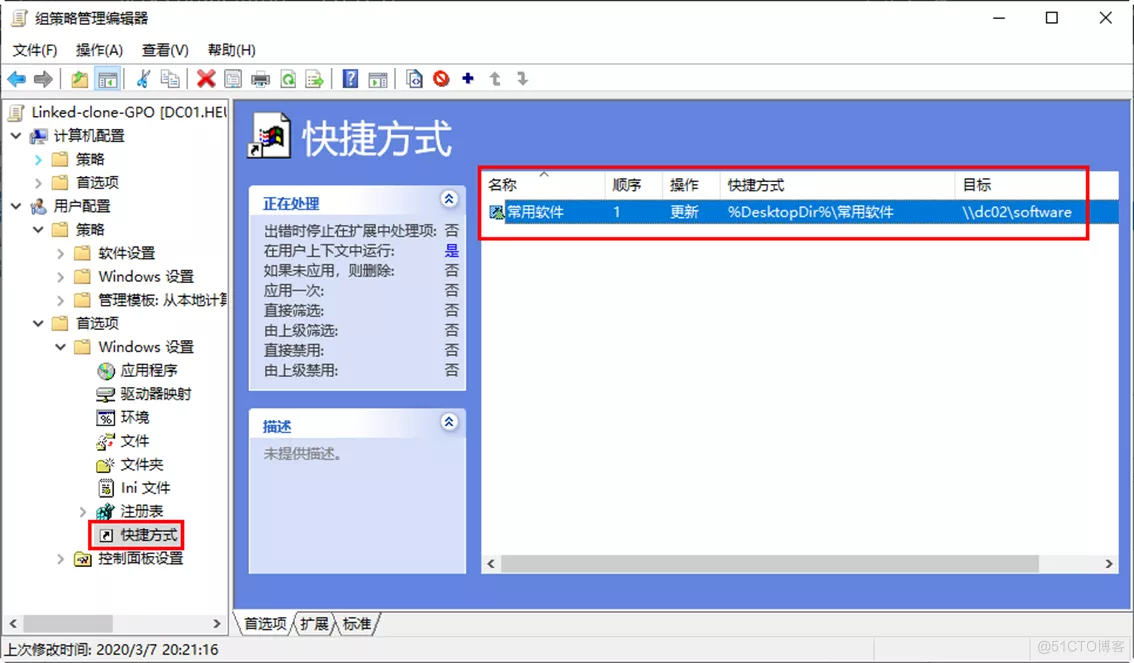Viewport: 1134px width, 663px height.
Task: Open the 查看(V) menu
Action: tap(165, 50)
